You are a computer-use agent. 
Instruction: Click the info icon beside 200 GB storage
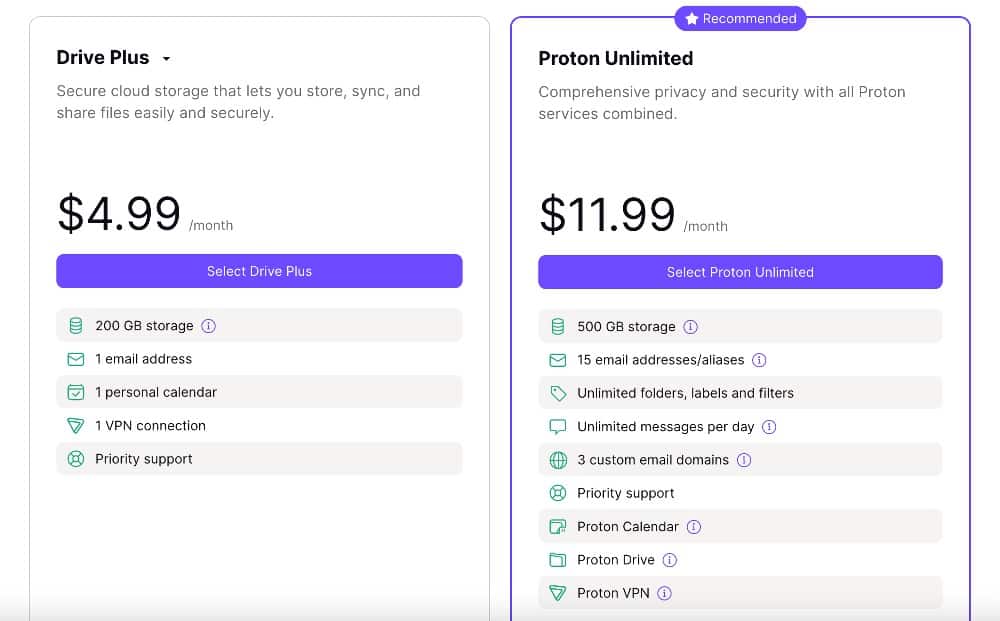(x=209, y=326)
